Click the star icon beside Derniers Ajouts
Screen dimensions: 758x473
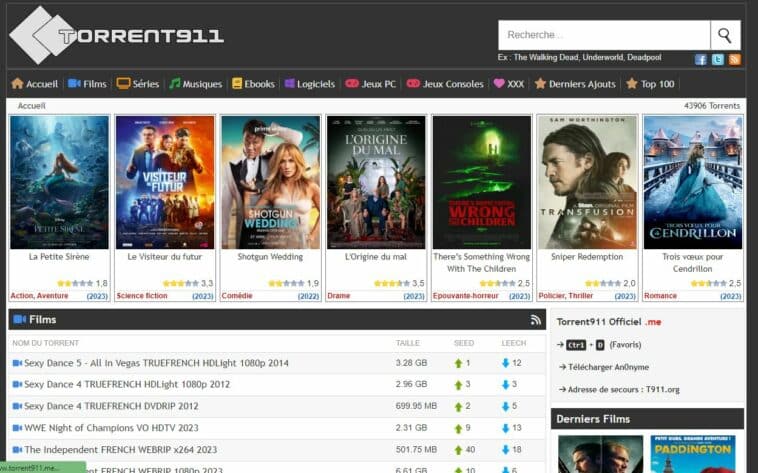click(540, 84)
